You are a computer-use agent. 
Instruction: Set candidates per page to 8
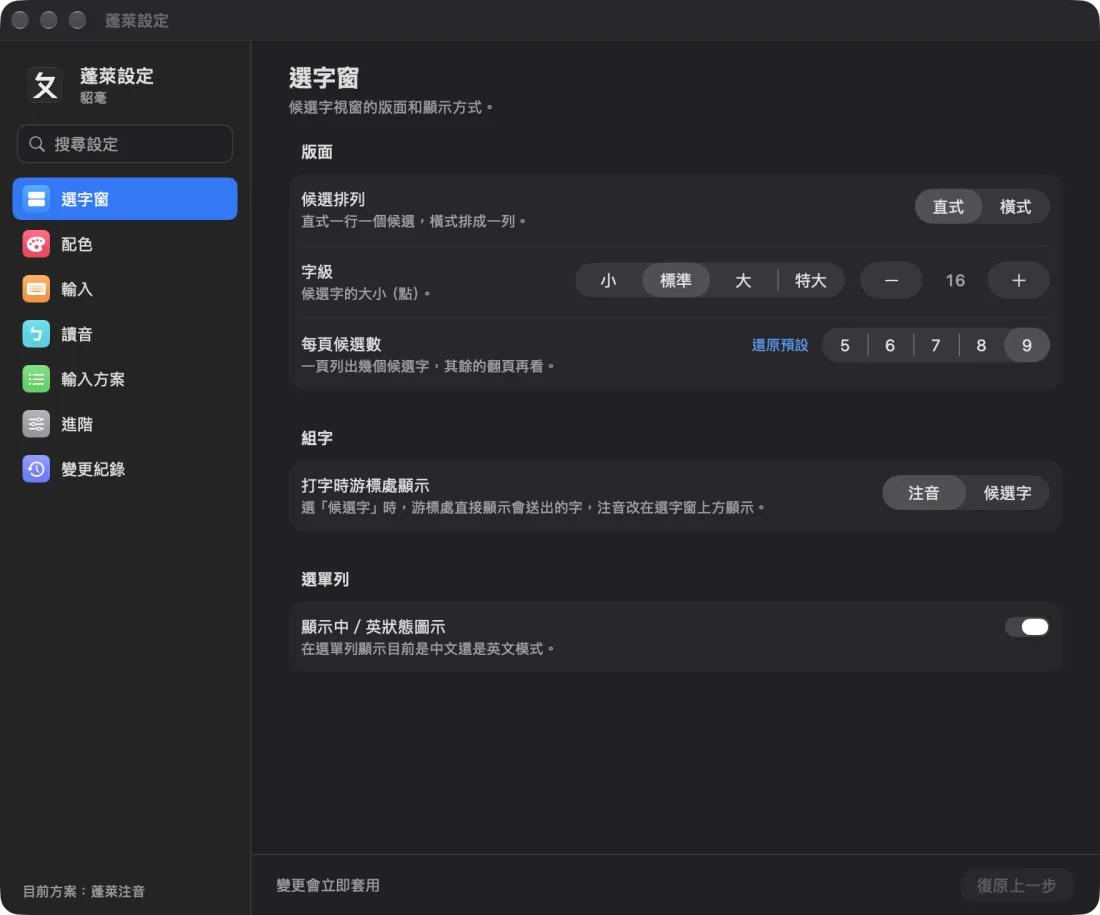[981, 345]
